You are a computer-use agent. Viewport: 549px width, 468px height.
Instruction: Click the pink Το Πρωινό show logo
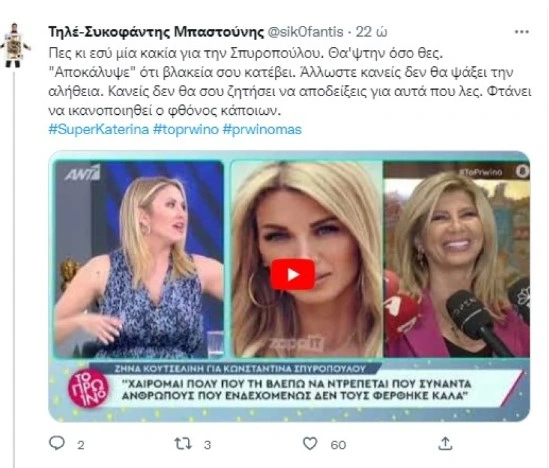tap(88, 389)
